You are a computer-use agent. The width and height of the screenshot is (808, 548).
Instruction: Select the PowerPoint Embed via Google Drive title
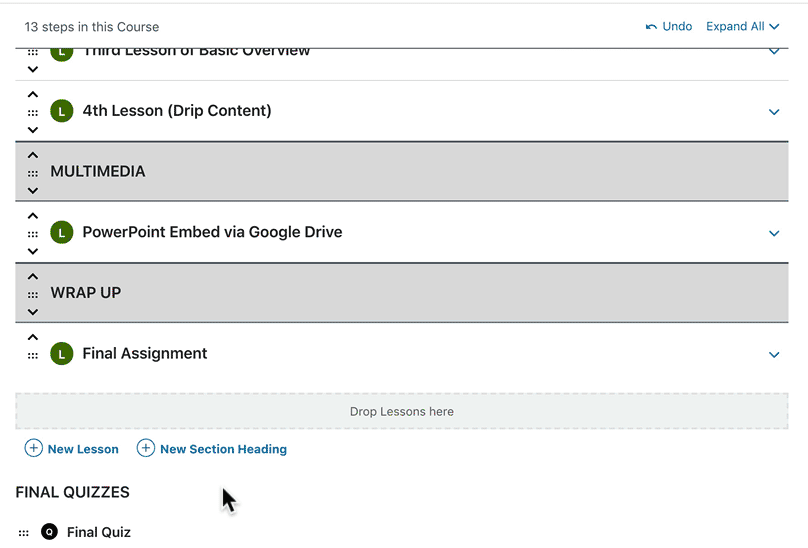[x=212, y=232]
